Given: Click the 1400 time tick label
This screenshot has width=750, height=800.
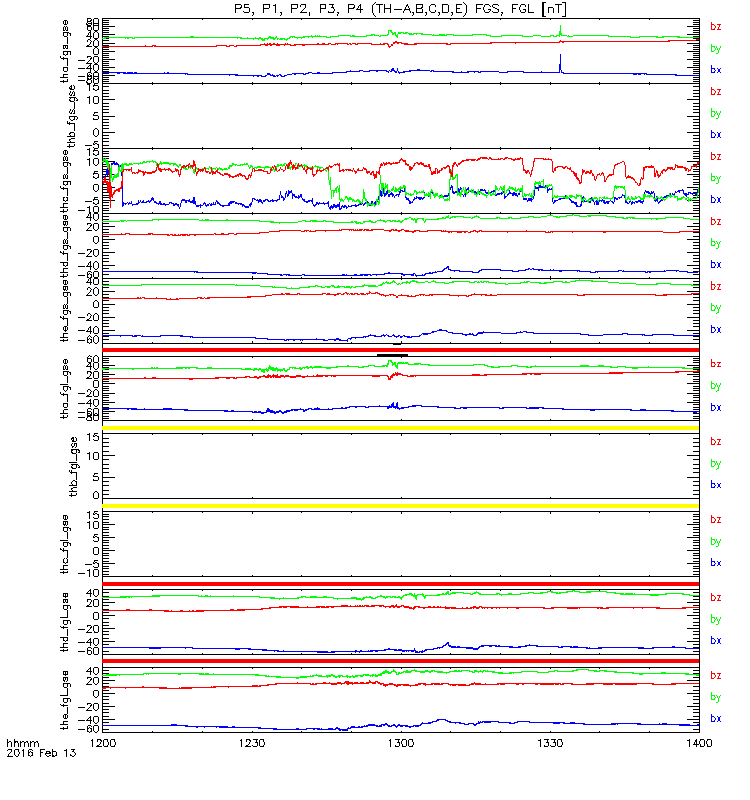Looking at the screenshot, I should click(x=699, y=743).
